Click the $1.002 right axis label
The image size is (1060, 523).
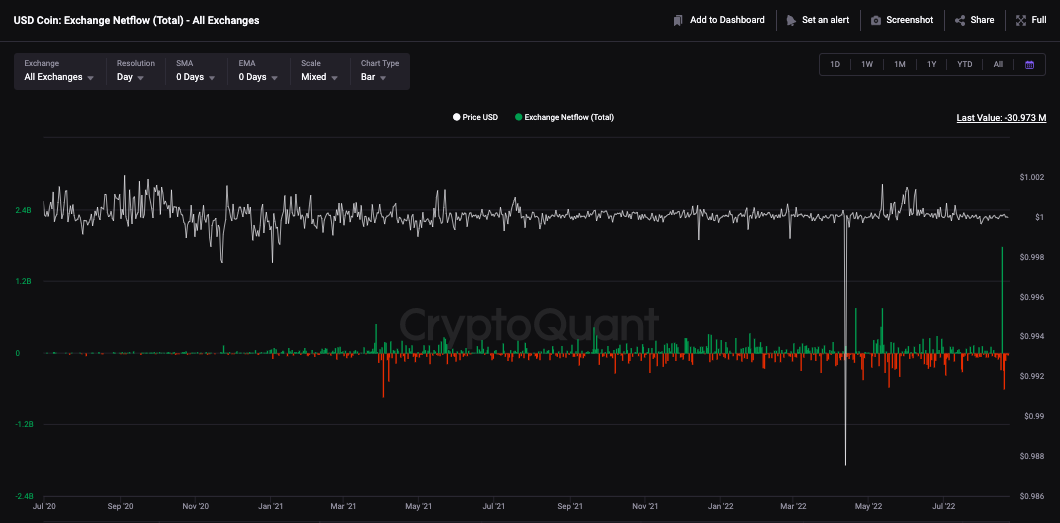(1032, 178)
